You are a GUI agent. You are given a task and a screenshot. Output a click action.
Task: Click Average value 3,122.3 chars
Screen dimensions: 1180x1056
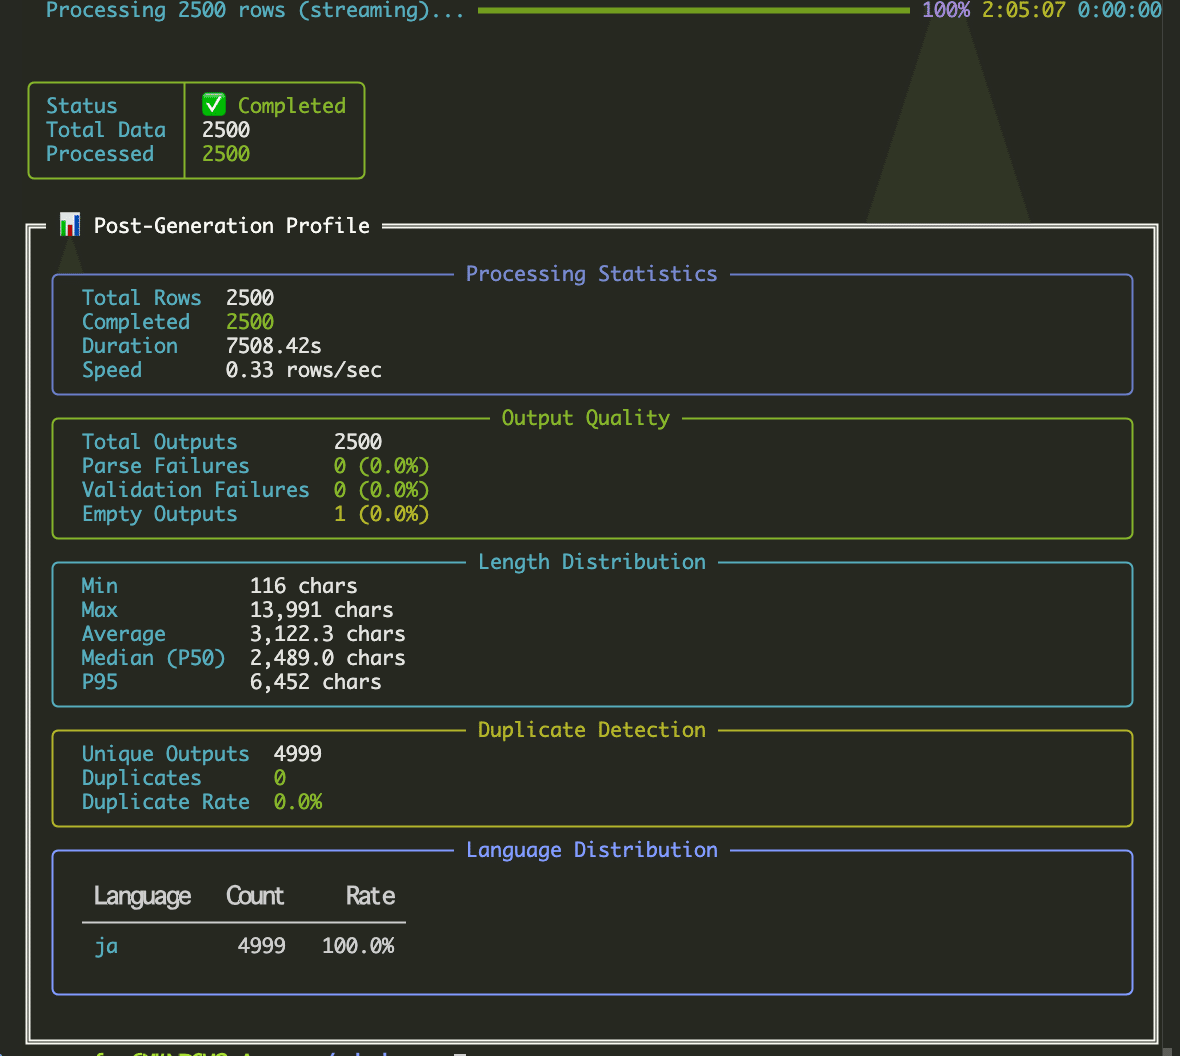pos(328,635)
